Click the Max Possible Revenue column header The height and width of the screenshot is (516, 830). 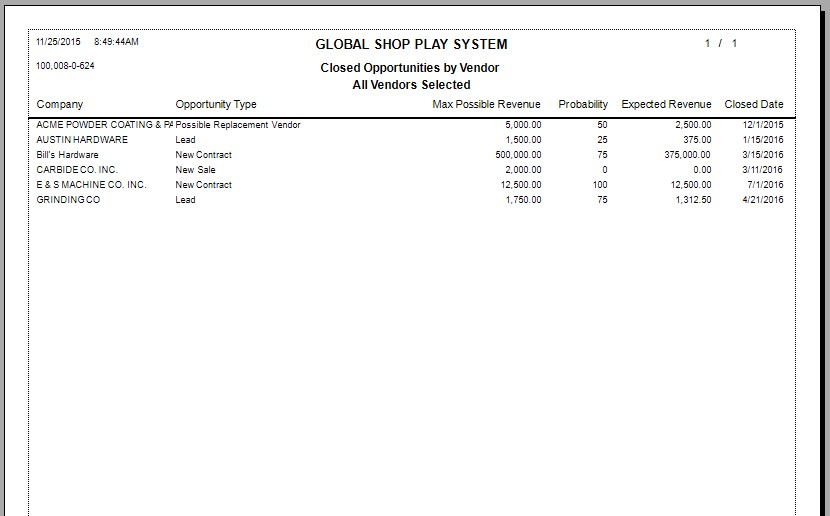486,104
